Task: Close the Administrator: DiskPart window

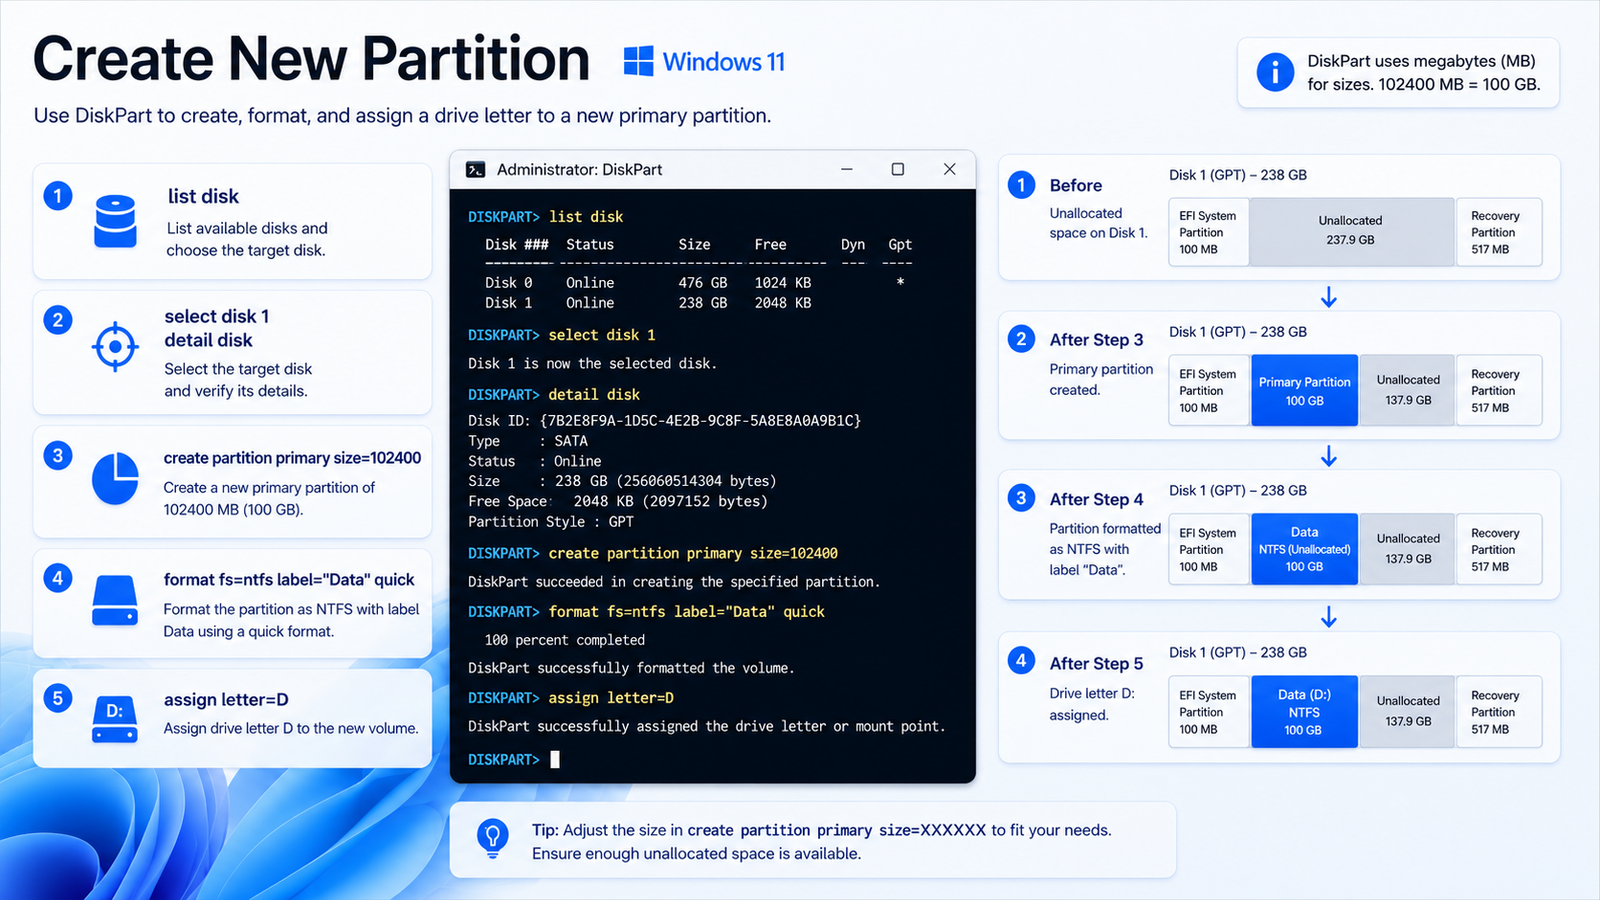Action: [x=950, y=169]
